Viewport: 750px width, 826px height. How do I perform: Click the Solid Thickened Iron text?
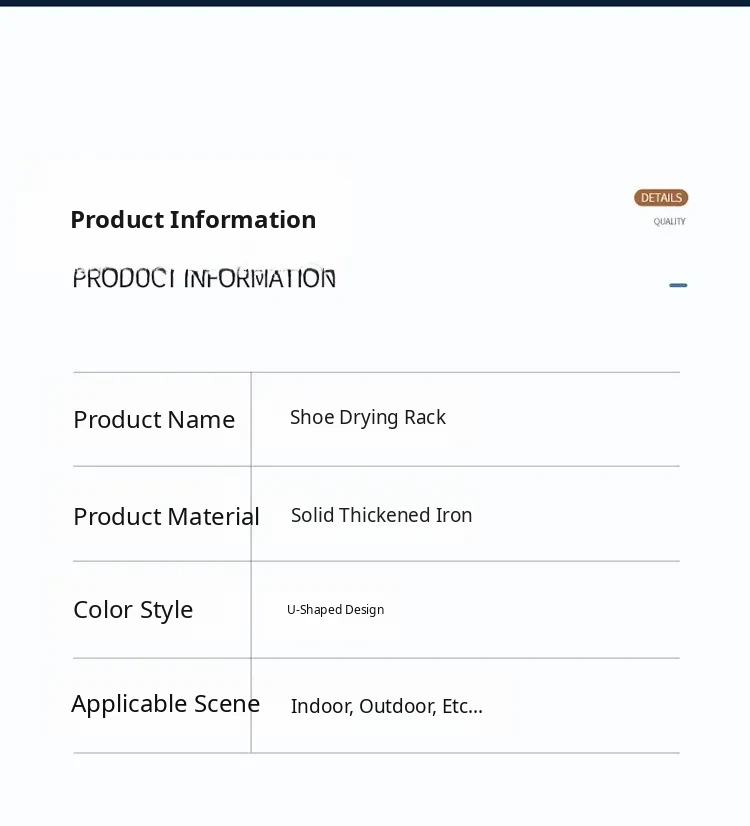[x=381, y=516]
